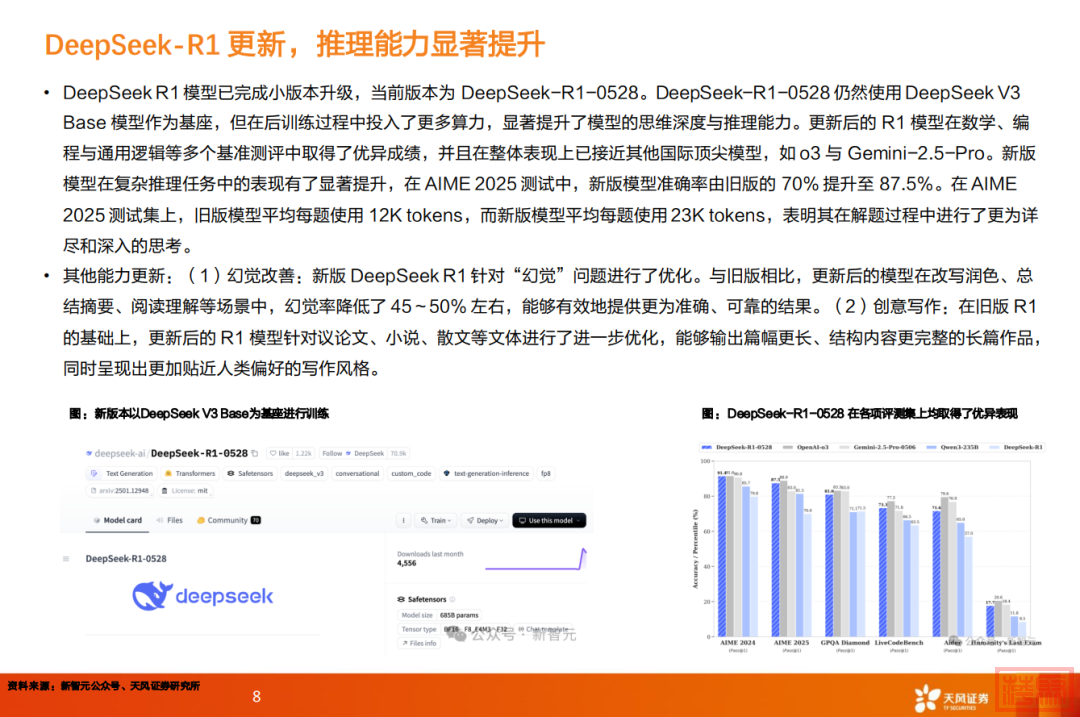Click the Qwen3-235B legend swatch
Viewport: 1080px width, 717px height.
click(x=932, y=447)
